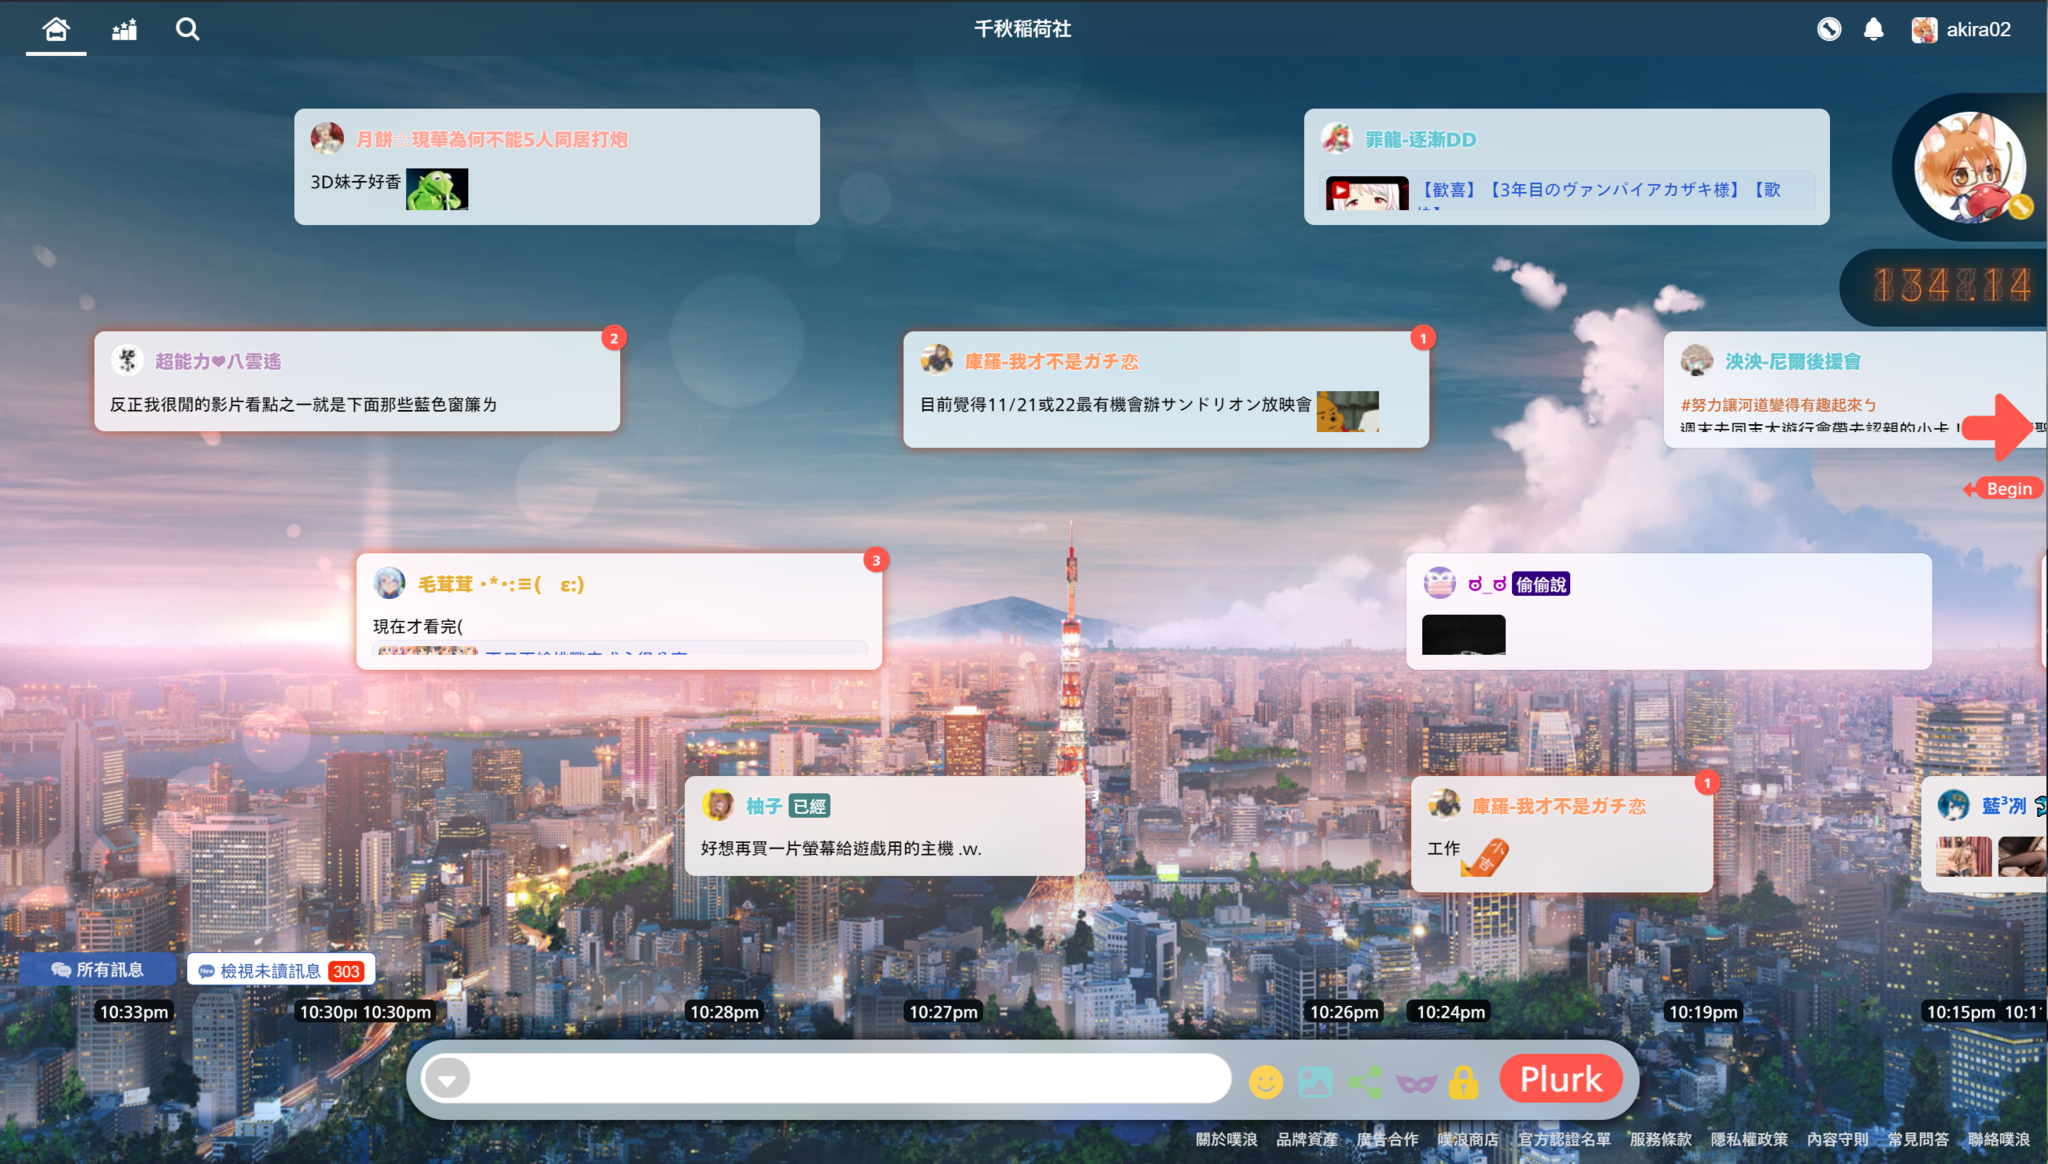
Task: Toggle private plurk lock icon
Action: coord(1463,1081)
